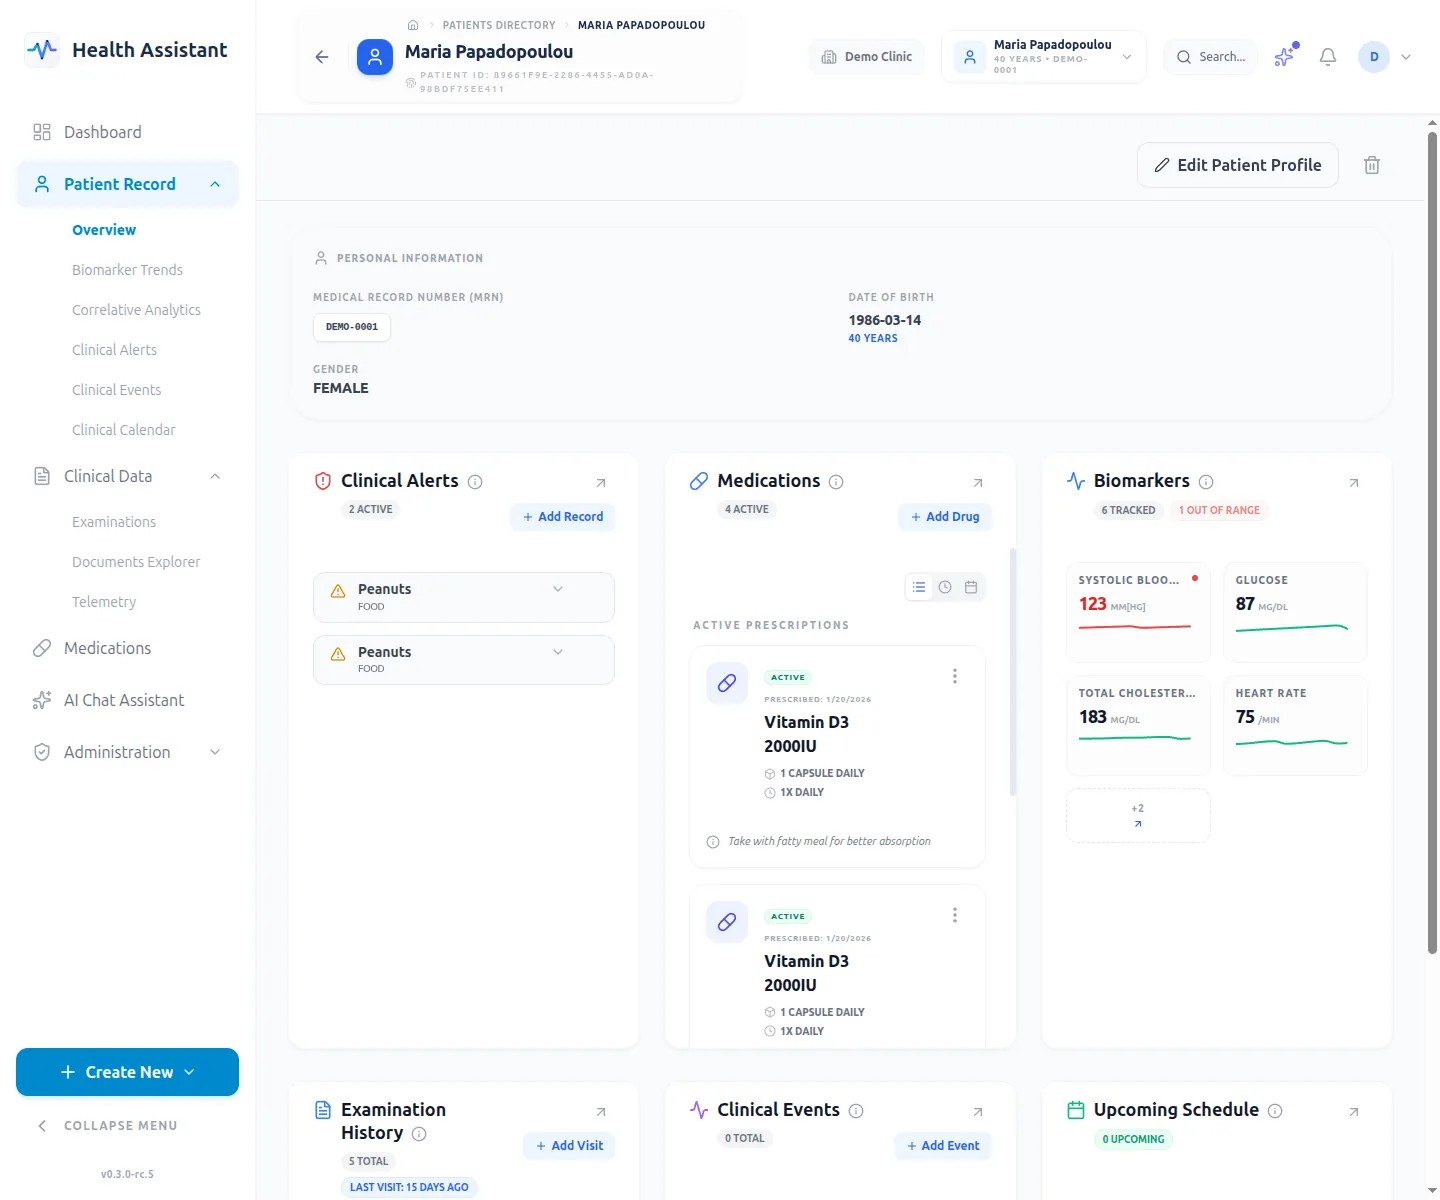Click the user avatar D

point(1374,57)
